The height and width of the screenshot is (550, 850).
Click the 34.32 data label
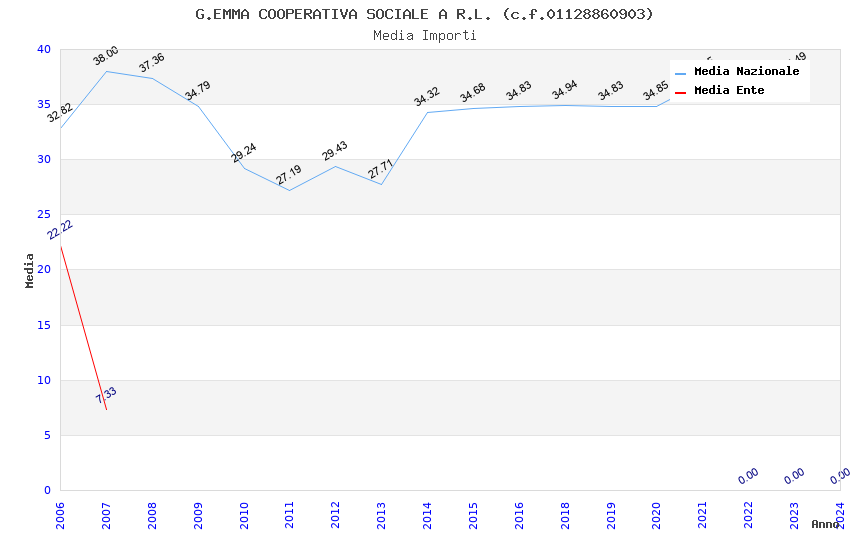(x=427, y=96)
